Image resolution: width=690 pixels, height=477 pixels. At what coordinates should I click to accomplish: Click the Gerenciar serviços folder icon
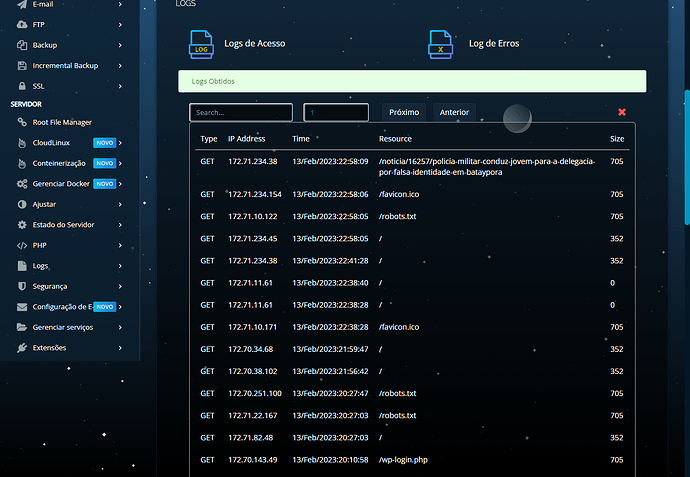tap(22, 327)
